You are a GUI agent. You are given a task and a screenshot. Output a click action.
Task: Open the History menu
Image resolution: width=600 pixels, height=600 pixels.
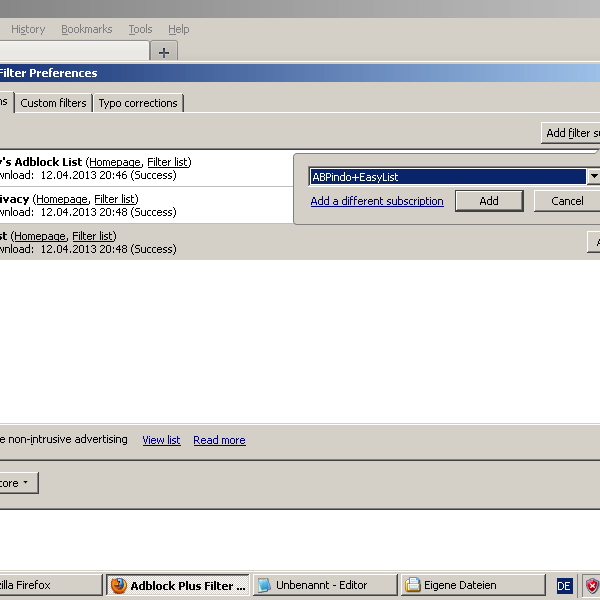click(28, 29)
